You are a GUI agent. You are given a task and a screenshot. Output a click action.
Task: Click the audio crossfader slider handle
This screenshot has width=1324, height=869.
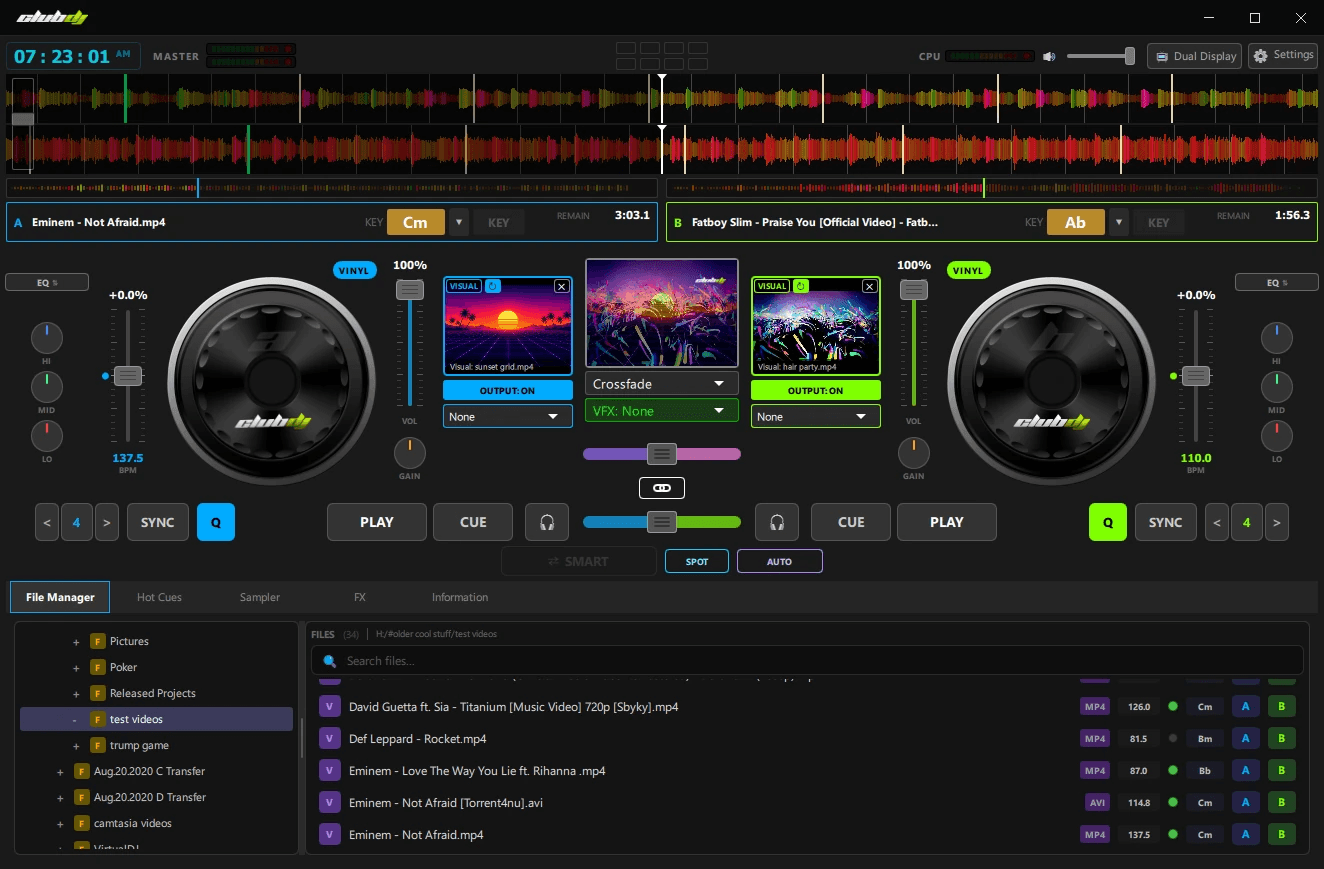(x=662, y=522)
